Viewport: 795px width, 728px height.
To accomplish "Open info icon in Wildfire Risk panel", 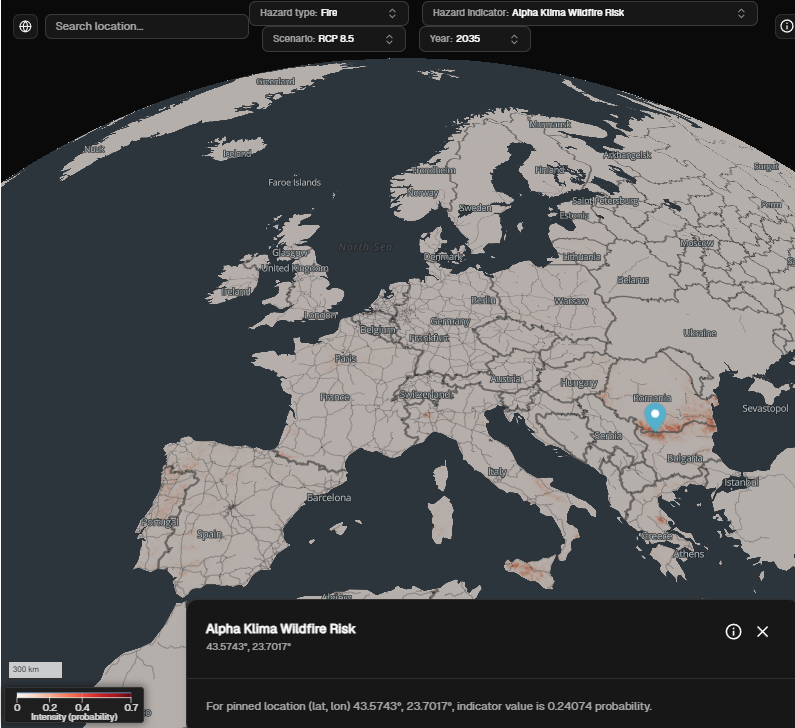I will pos(733,631).
